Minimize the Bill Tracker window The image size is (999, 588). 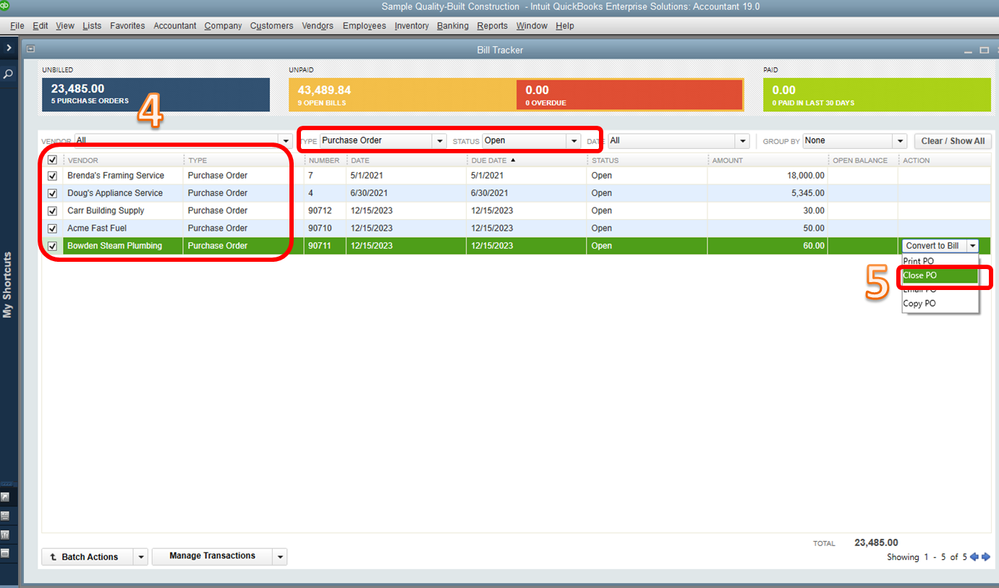click(968, 51)
